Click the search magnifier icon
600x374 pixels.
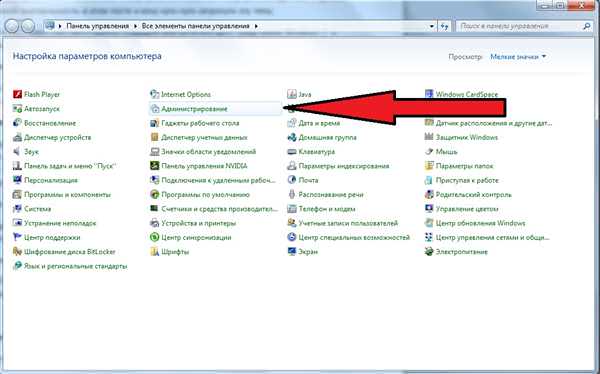(x=587, y=26)
